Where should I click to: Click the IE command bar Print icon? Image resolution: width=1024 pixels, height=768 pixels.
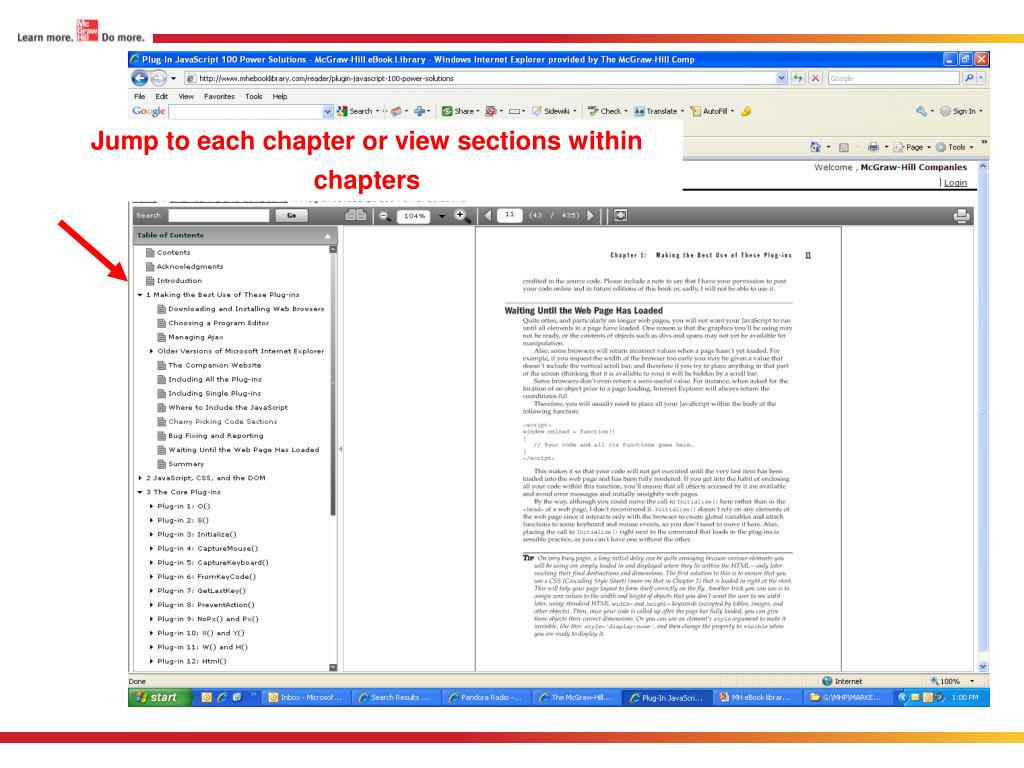click(x=873, y=148)
